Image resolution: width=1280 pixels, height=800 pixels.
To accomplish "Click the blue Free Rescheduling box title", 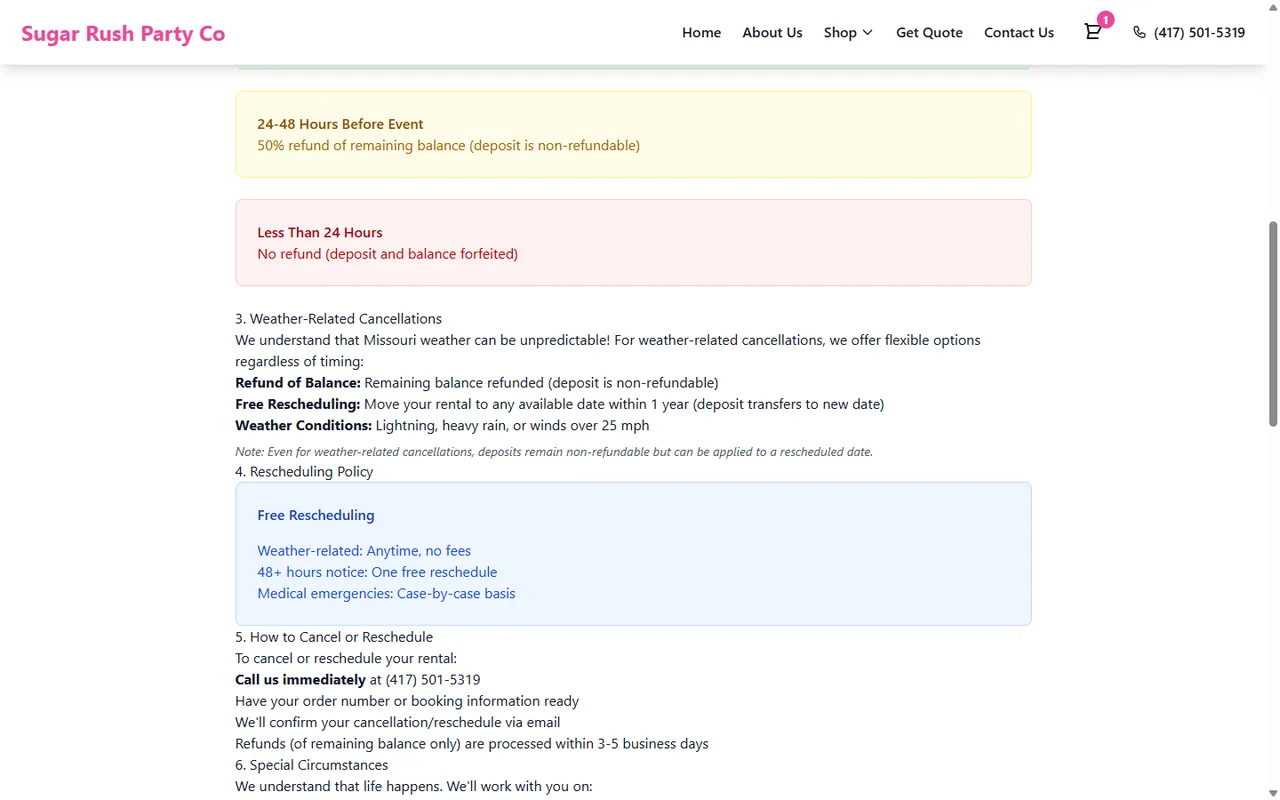I will 315,515.
